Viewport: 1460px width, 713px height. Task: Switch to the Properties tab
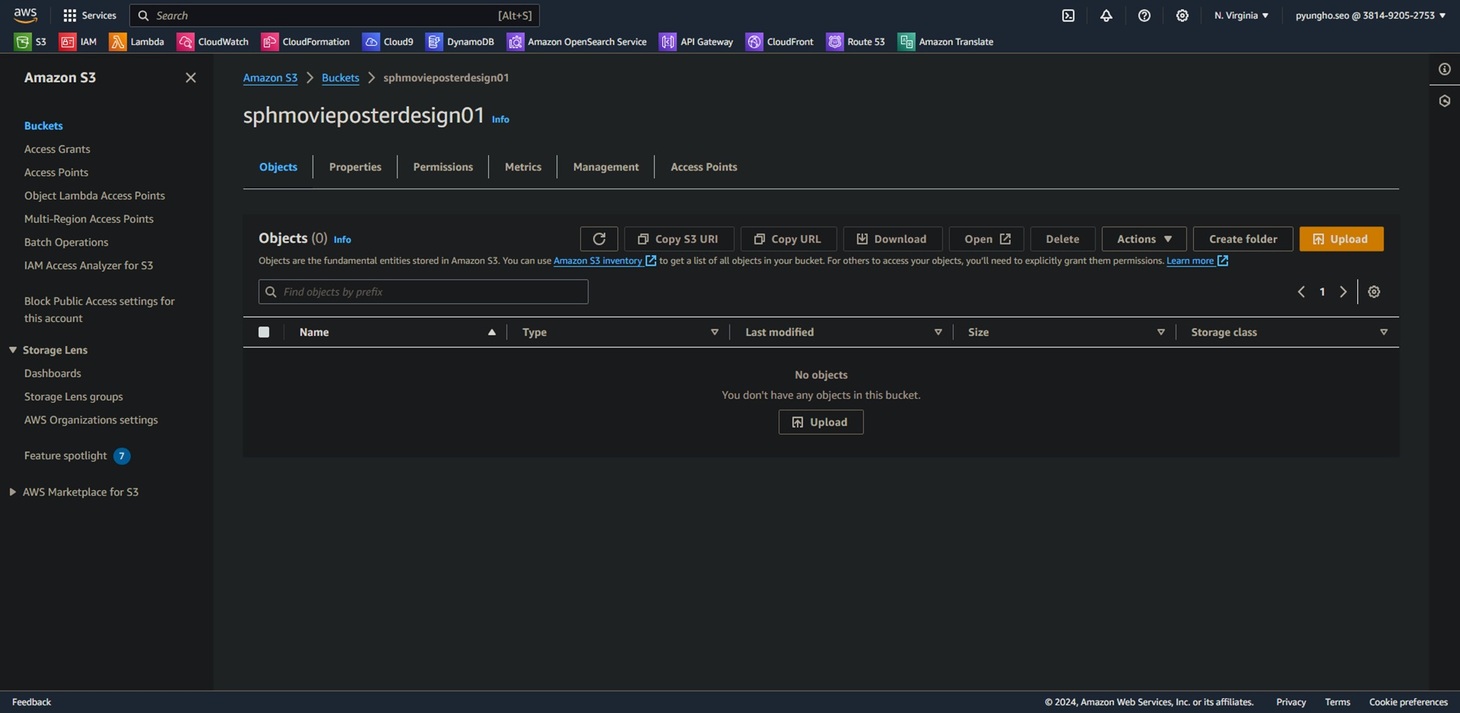click(355, 167)
